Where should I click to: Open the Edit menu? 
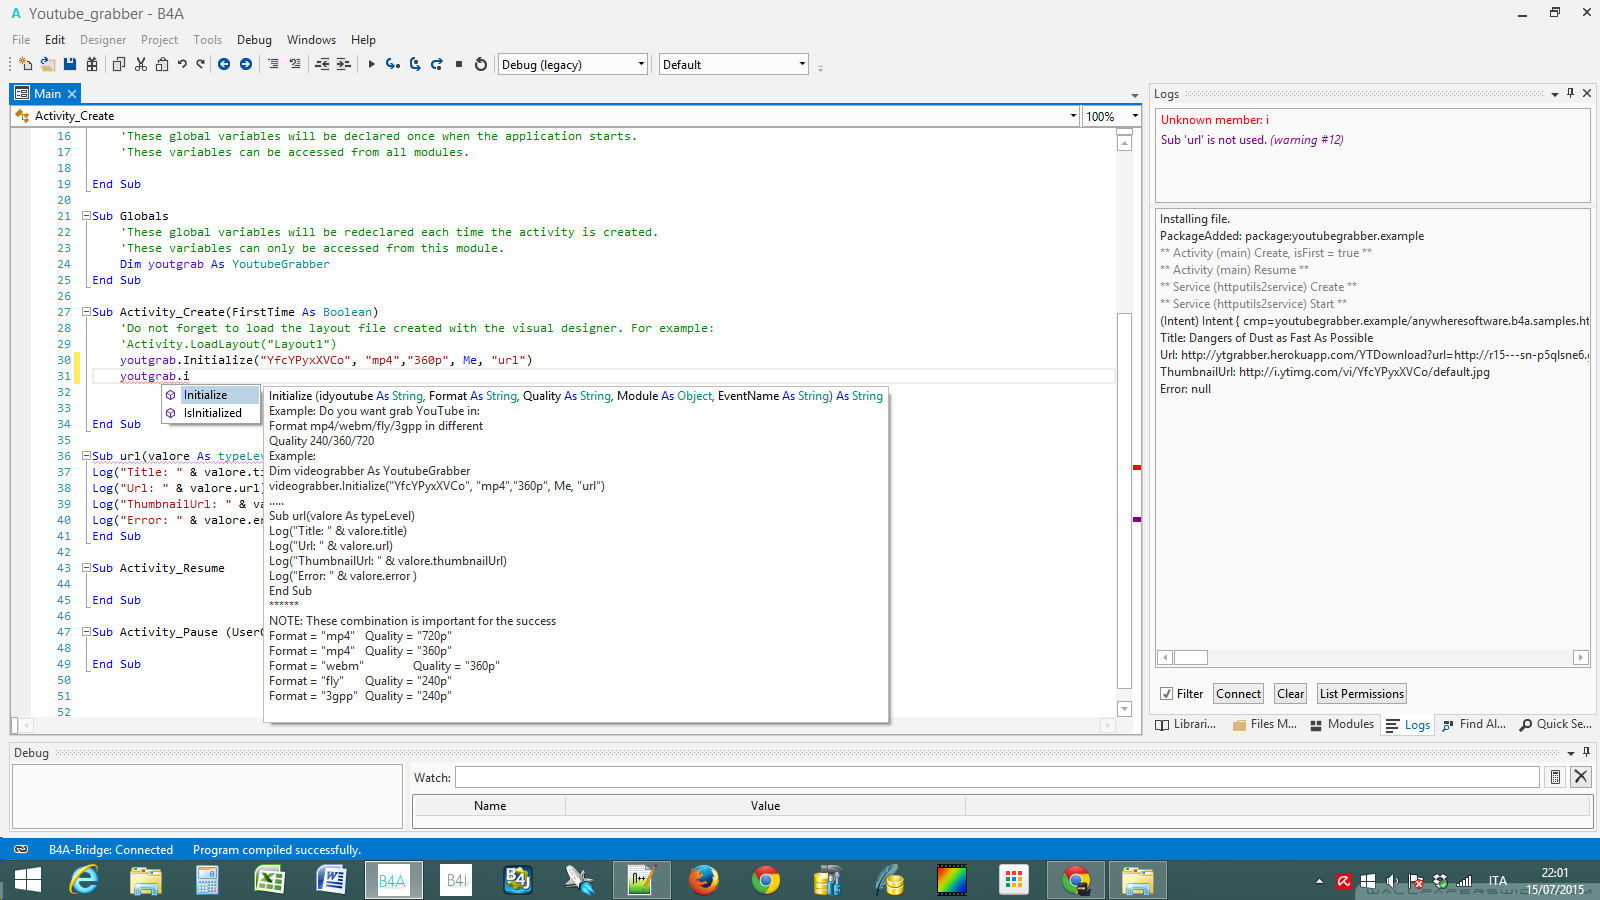tap(55, 40)
